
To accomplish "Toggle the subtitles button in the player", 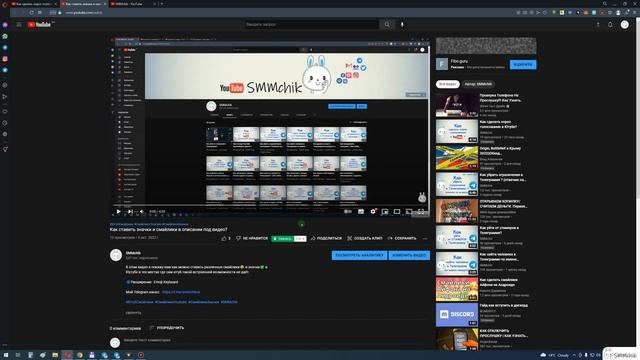I will click(361, 211).
